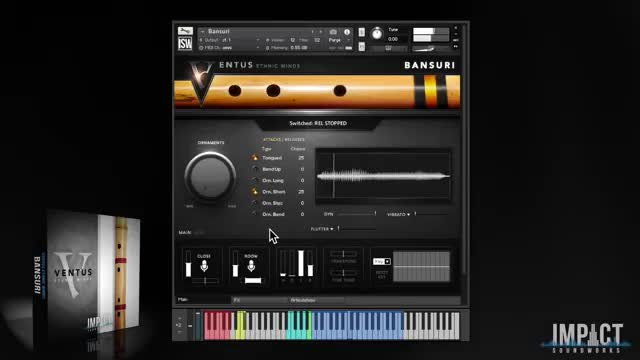The height and width of the screenshot is (360, 640).
Task: Toggle the Tongued attack type on
Action: [255, 158]
